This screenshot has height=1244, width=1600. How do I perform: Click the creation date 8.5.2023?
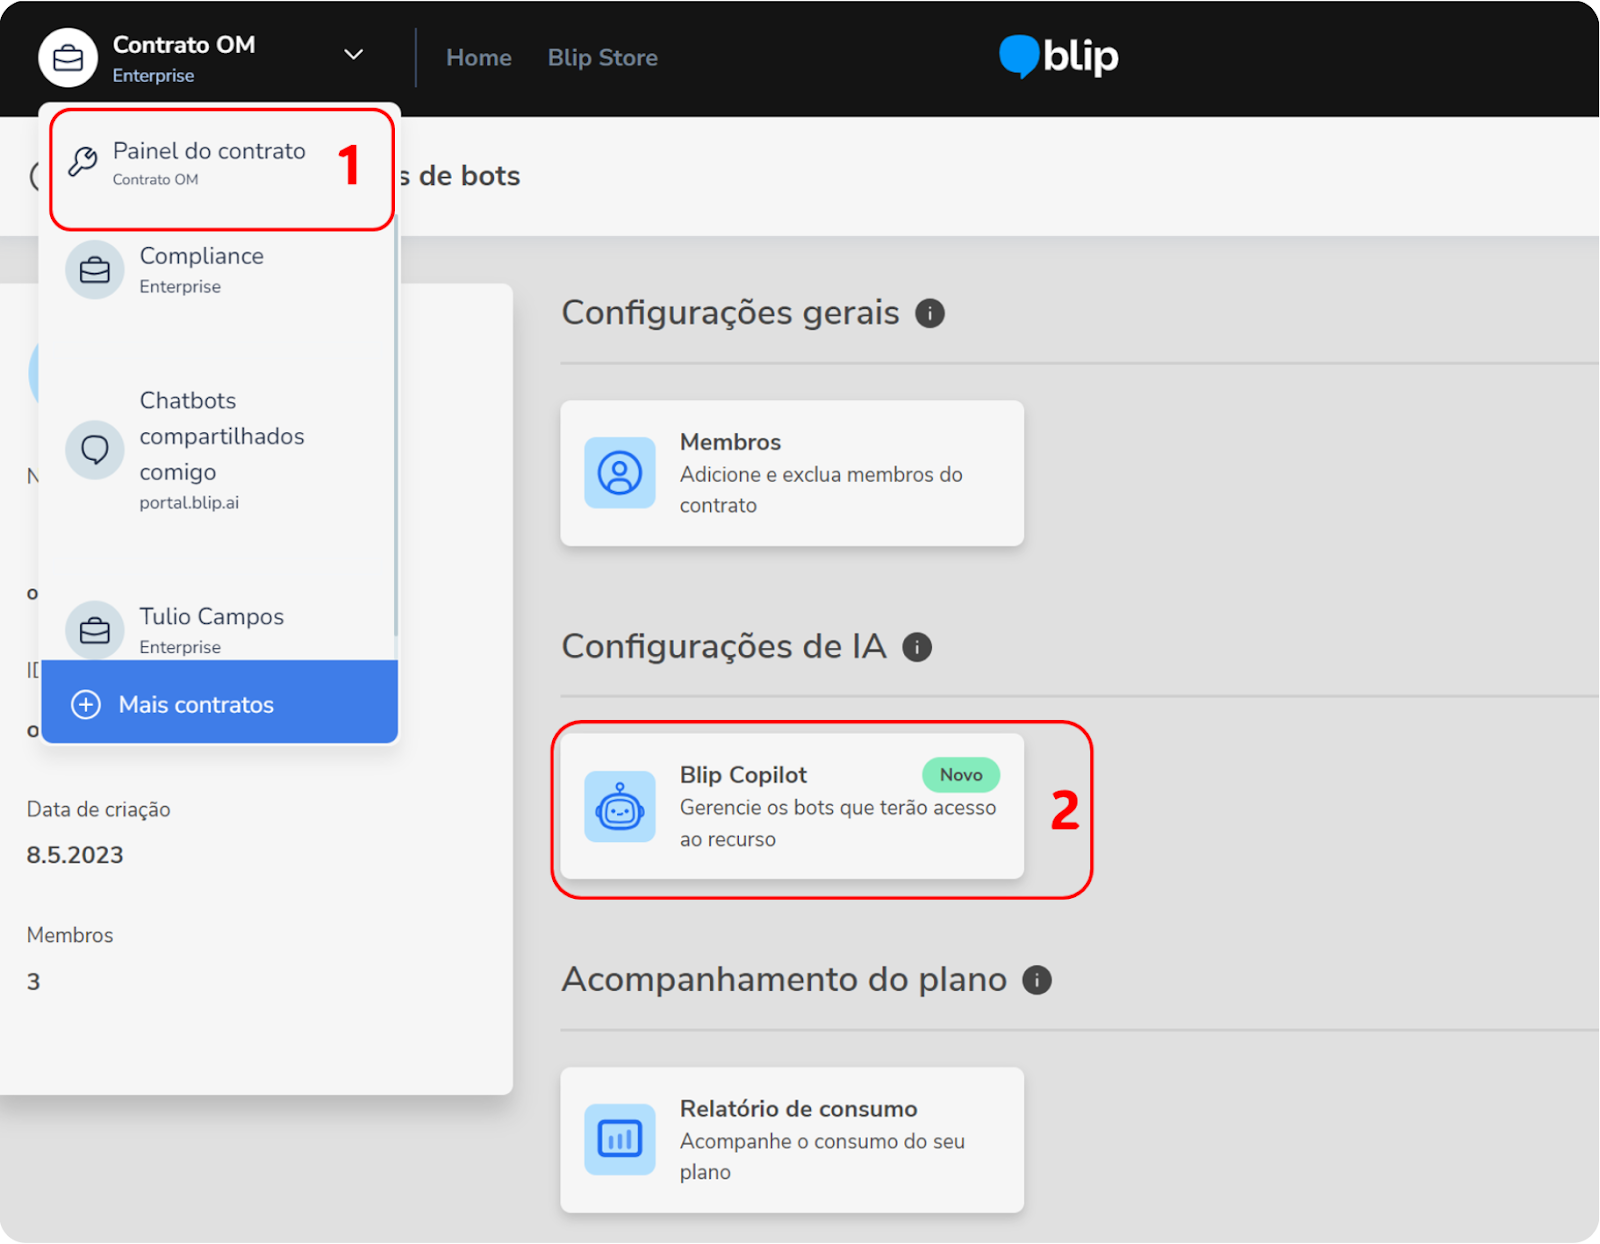click(75, 856)
